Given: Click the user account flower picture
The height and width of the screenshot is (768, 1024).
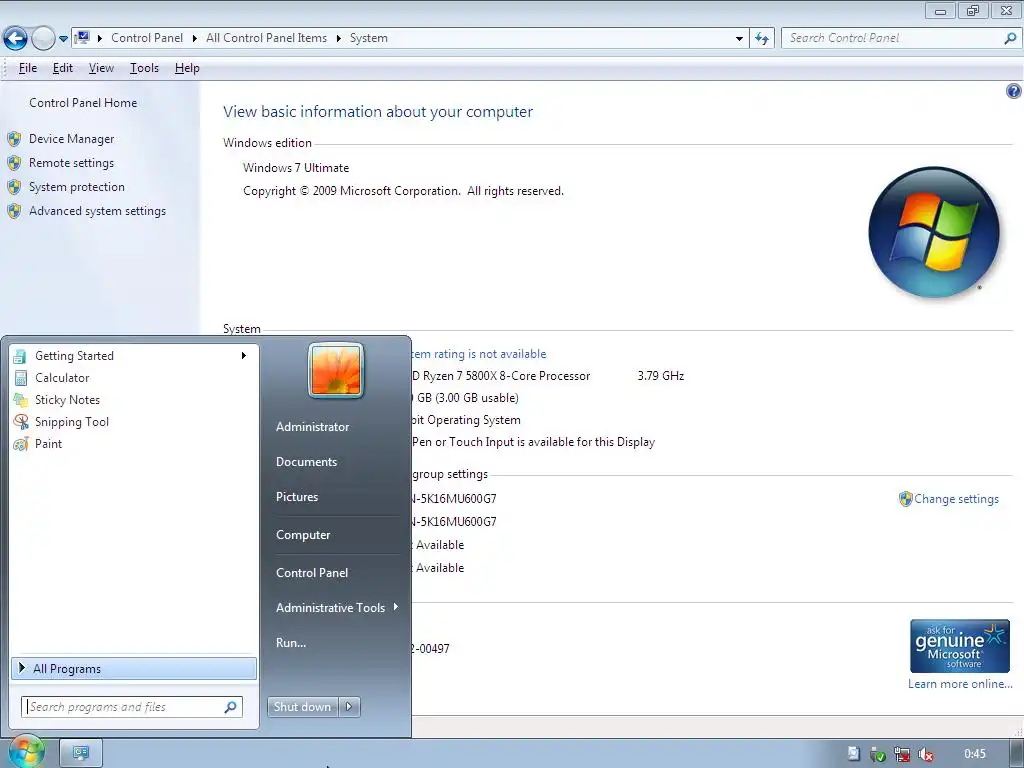Looking at the screenshot, I should [336, 370].
